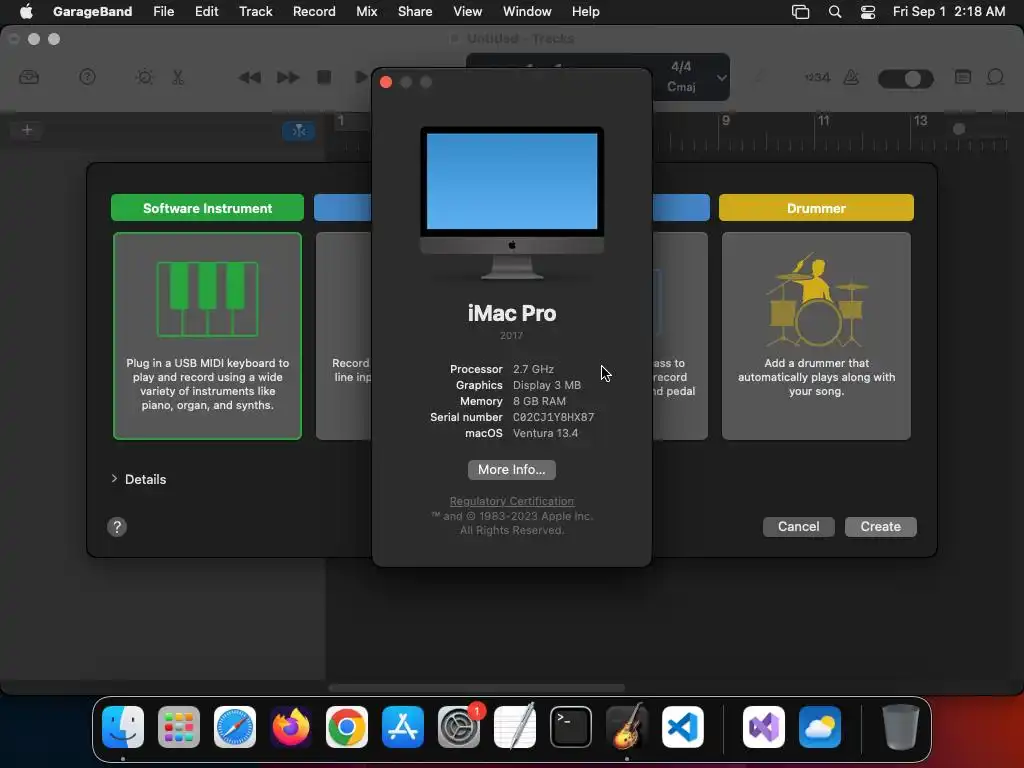Click the horizontal scrollbar below tracks area
Viewport: 1024px width, 768px height.
click(x=477, y=688)
